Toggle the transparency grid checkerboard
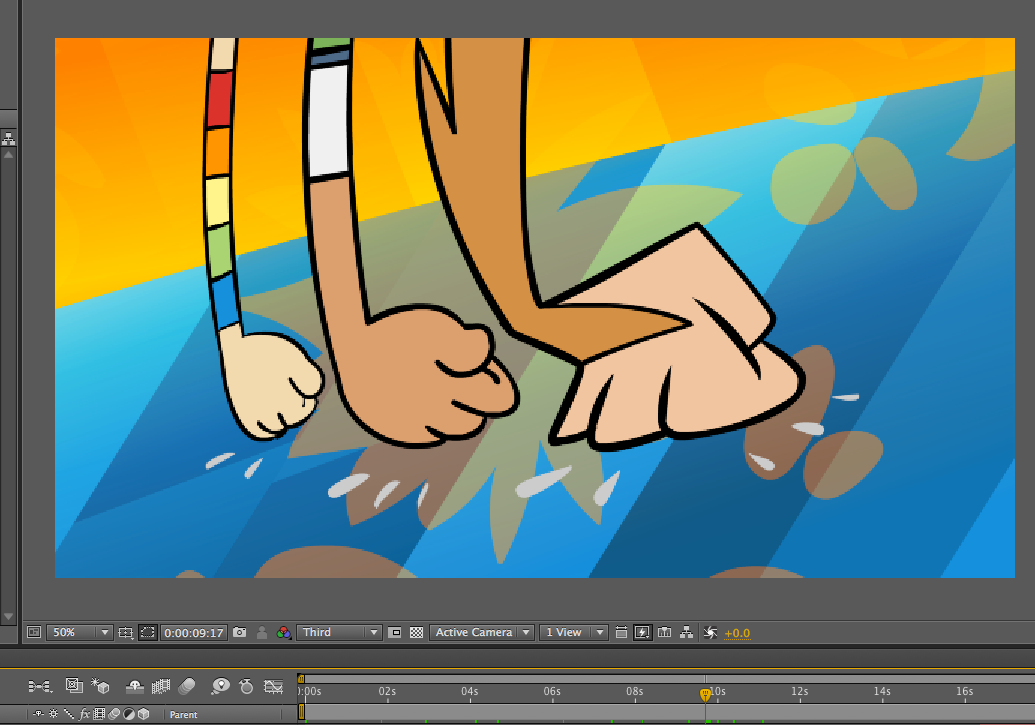Image resolution: width=1035 pixels, height=725 pixels. 416,632
